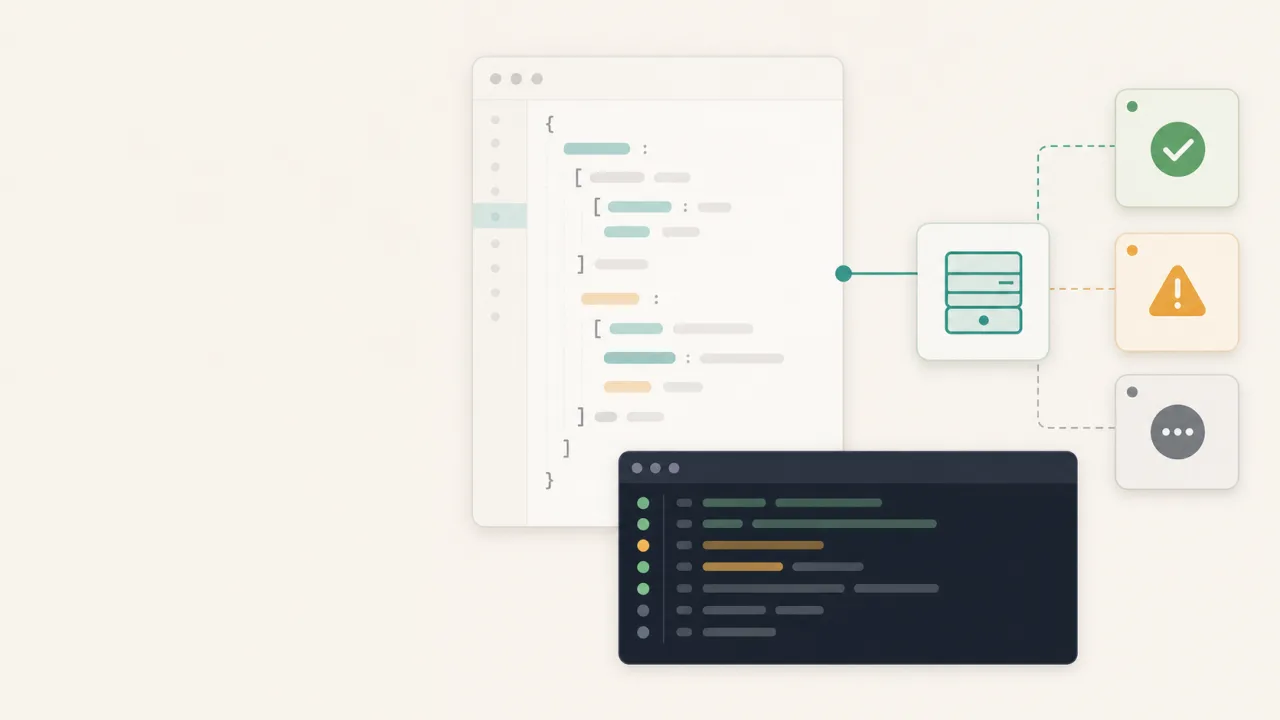Click the small green dot on the success card
This screenshot has height=720, width=1280.
(x=1132, y=106)
